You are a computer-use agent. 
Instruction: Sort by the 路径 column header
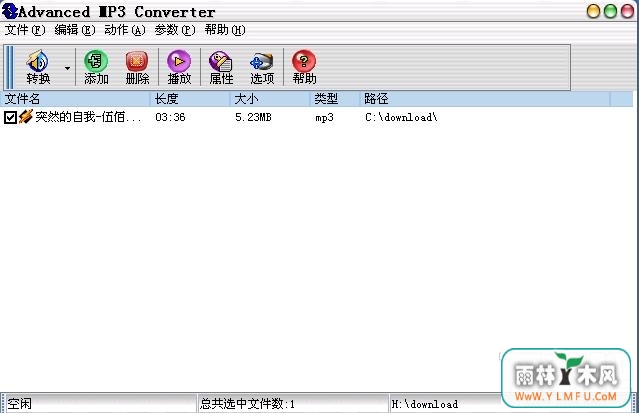point(485,99)
